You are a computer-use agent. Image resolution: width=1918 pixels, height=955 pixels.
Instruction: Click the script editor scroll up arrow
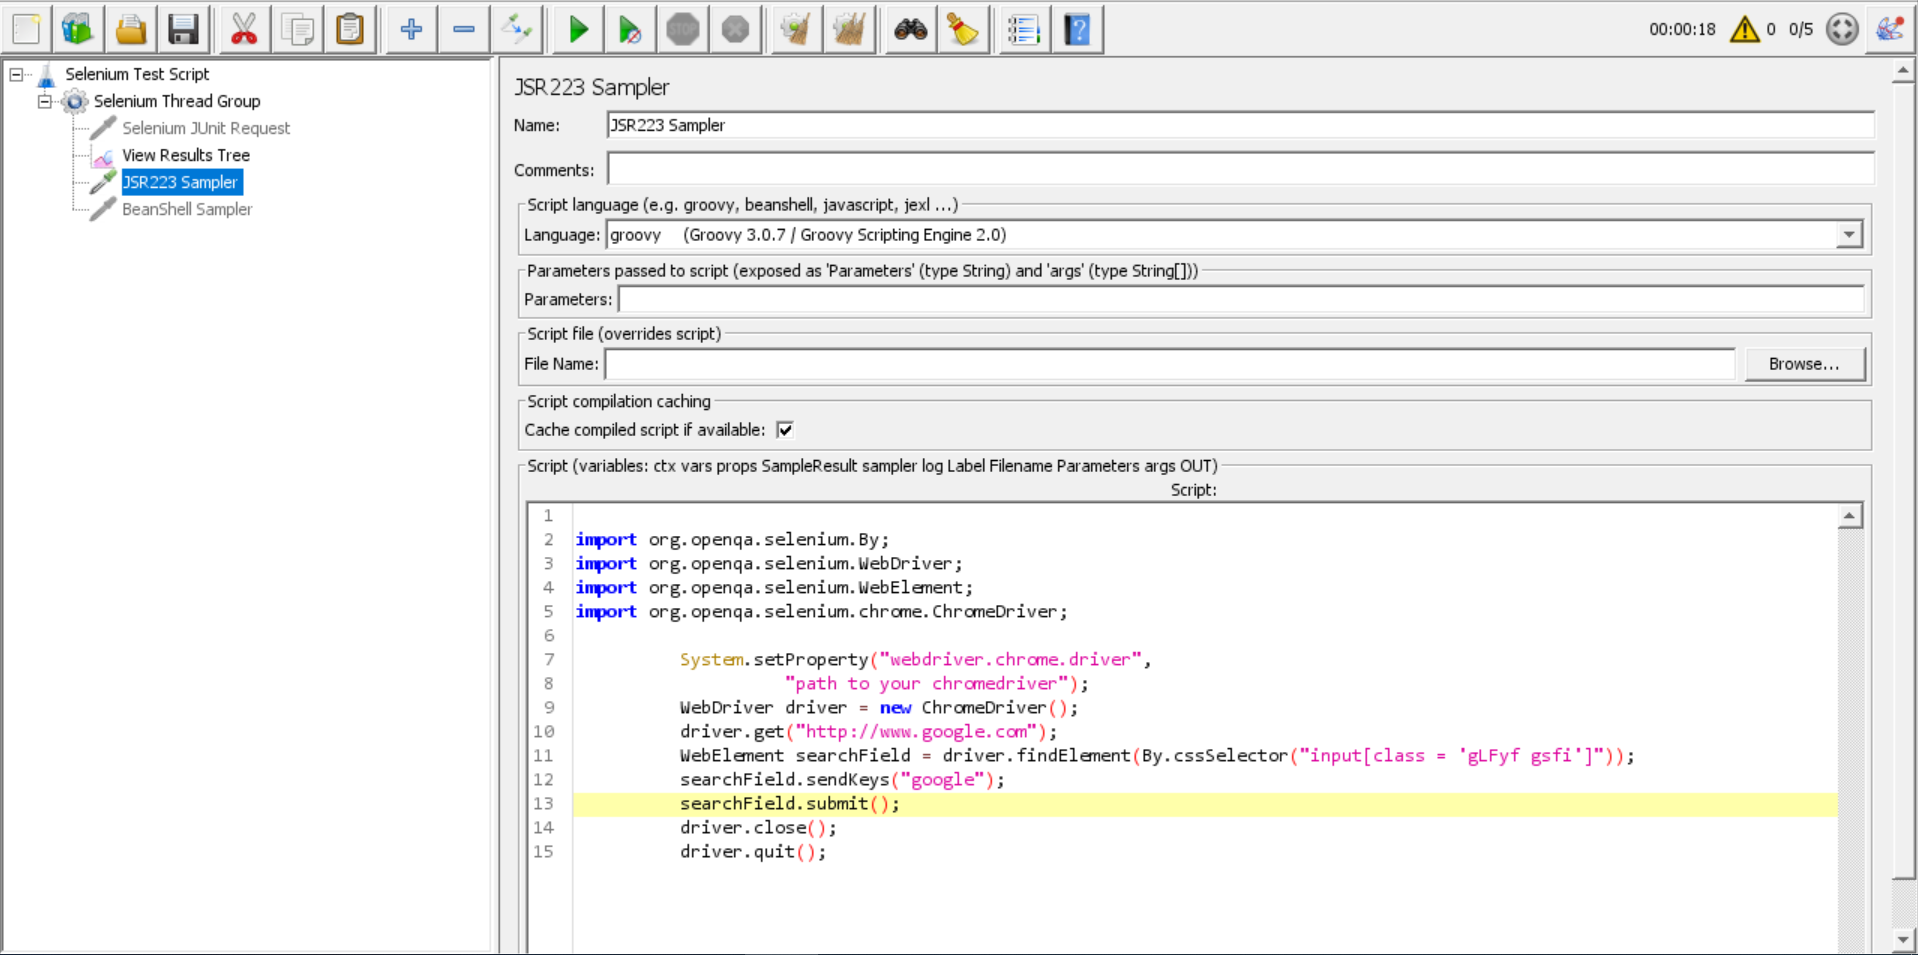(x=1850, y=516)
